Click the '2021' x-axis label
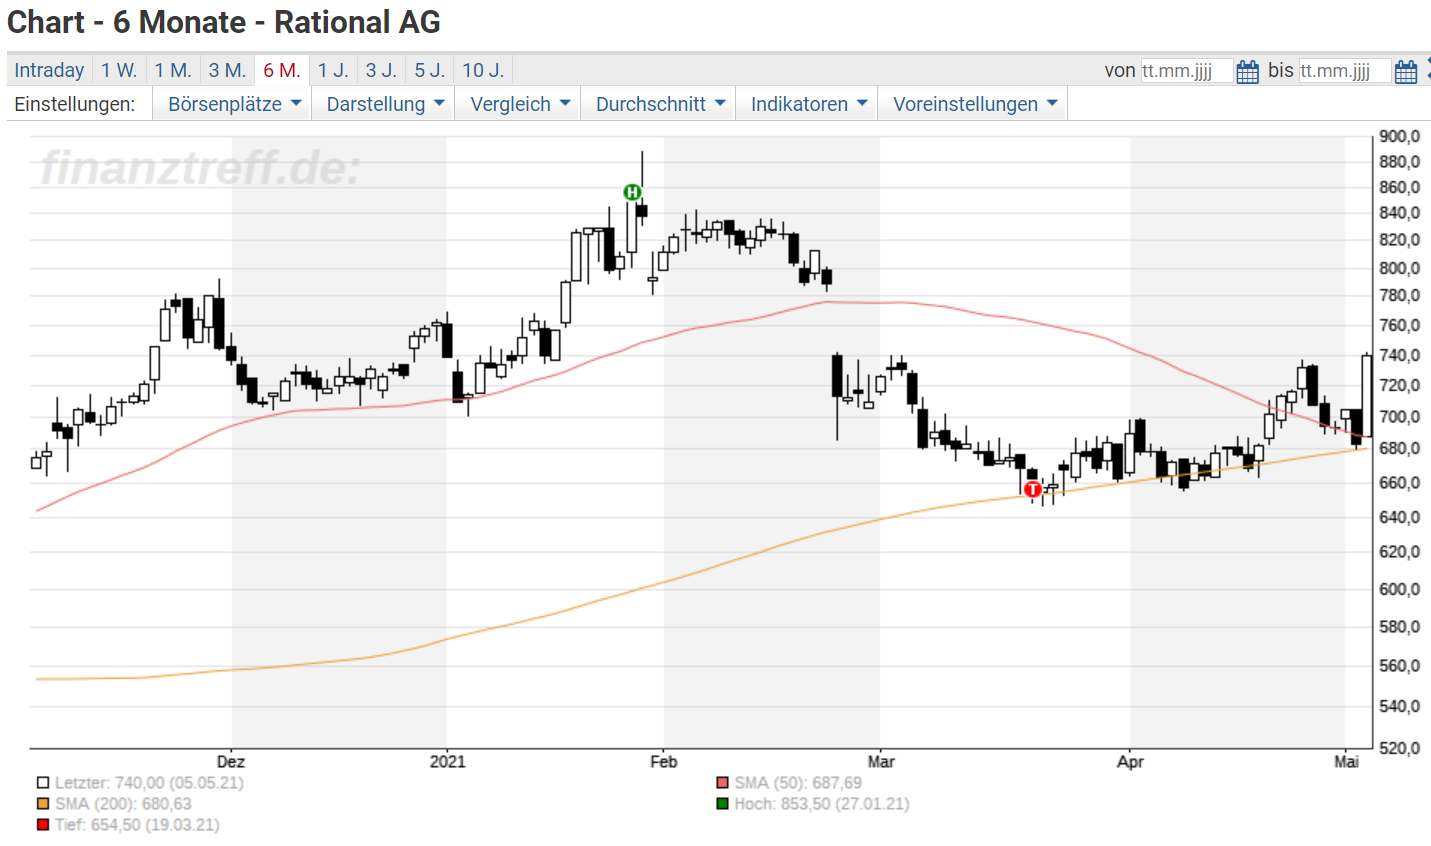The width and height of the screenshot is (1431, 846). (x=447, y=762)
